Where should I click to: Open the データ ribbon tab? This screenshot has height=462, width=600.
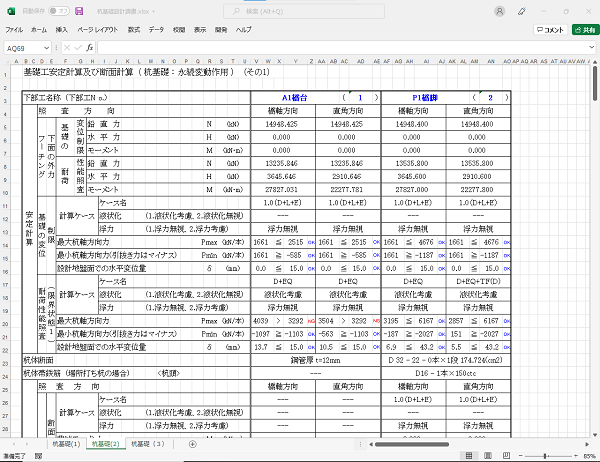[156, 29]
